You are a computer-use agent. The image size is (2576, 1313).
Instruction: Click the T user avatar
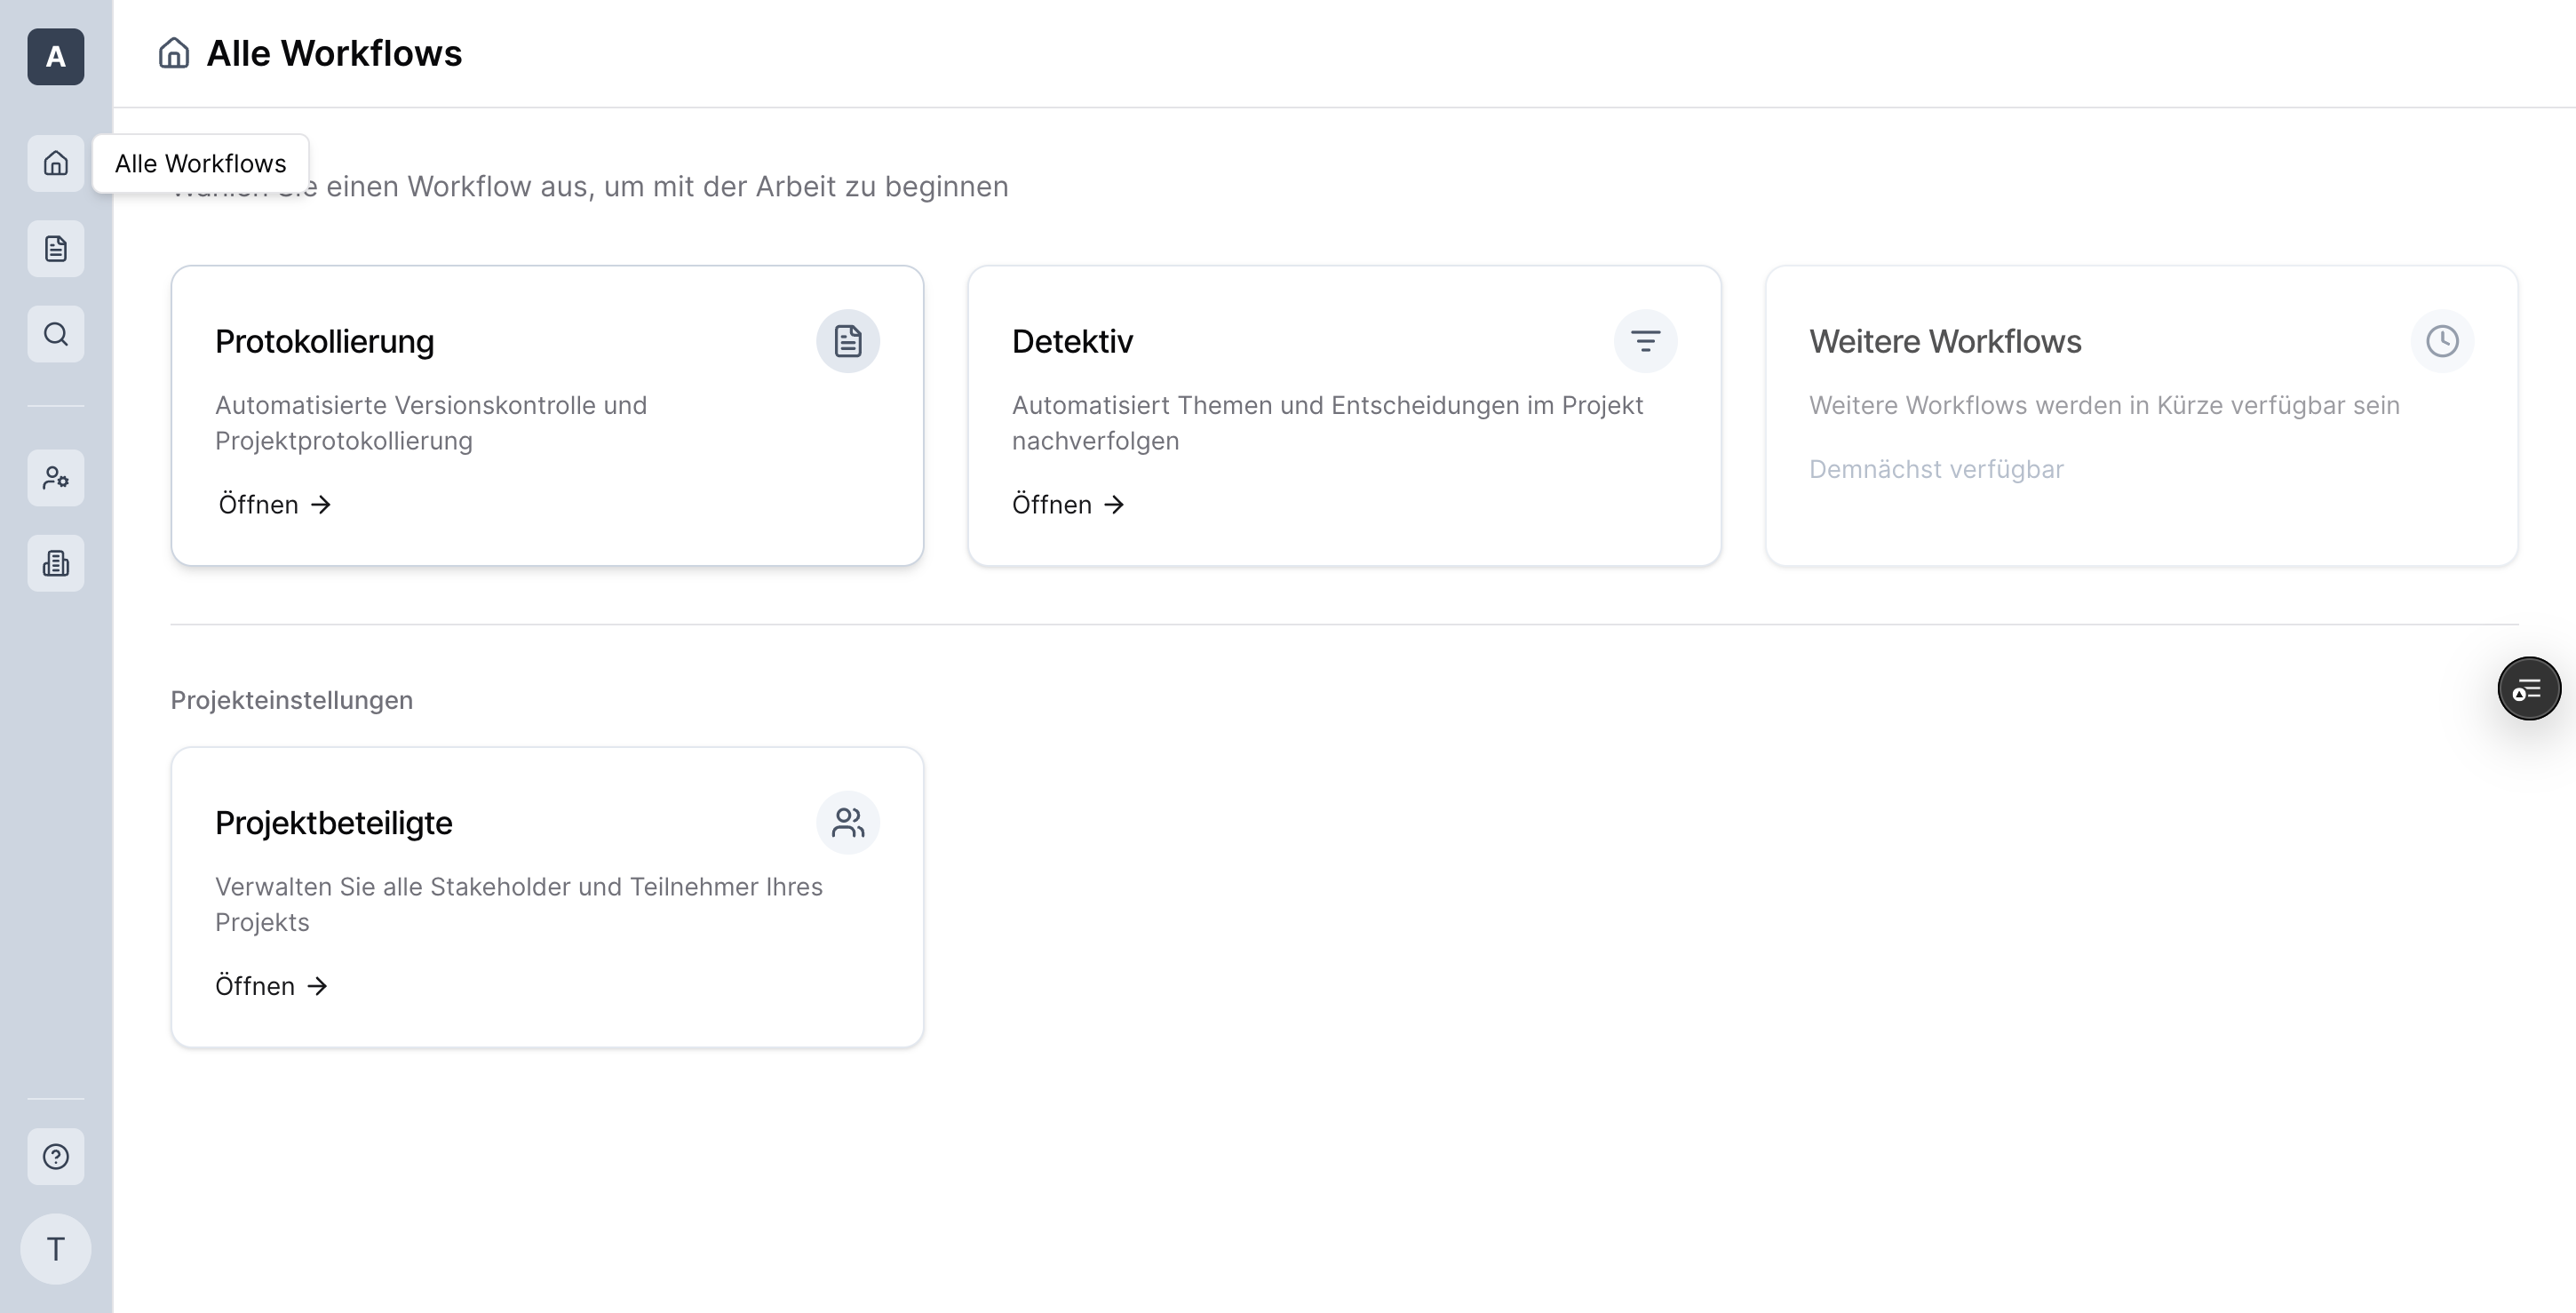(x=56, y=1249)
